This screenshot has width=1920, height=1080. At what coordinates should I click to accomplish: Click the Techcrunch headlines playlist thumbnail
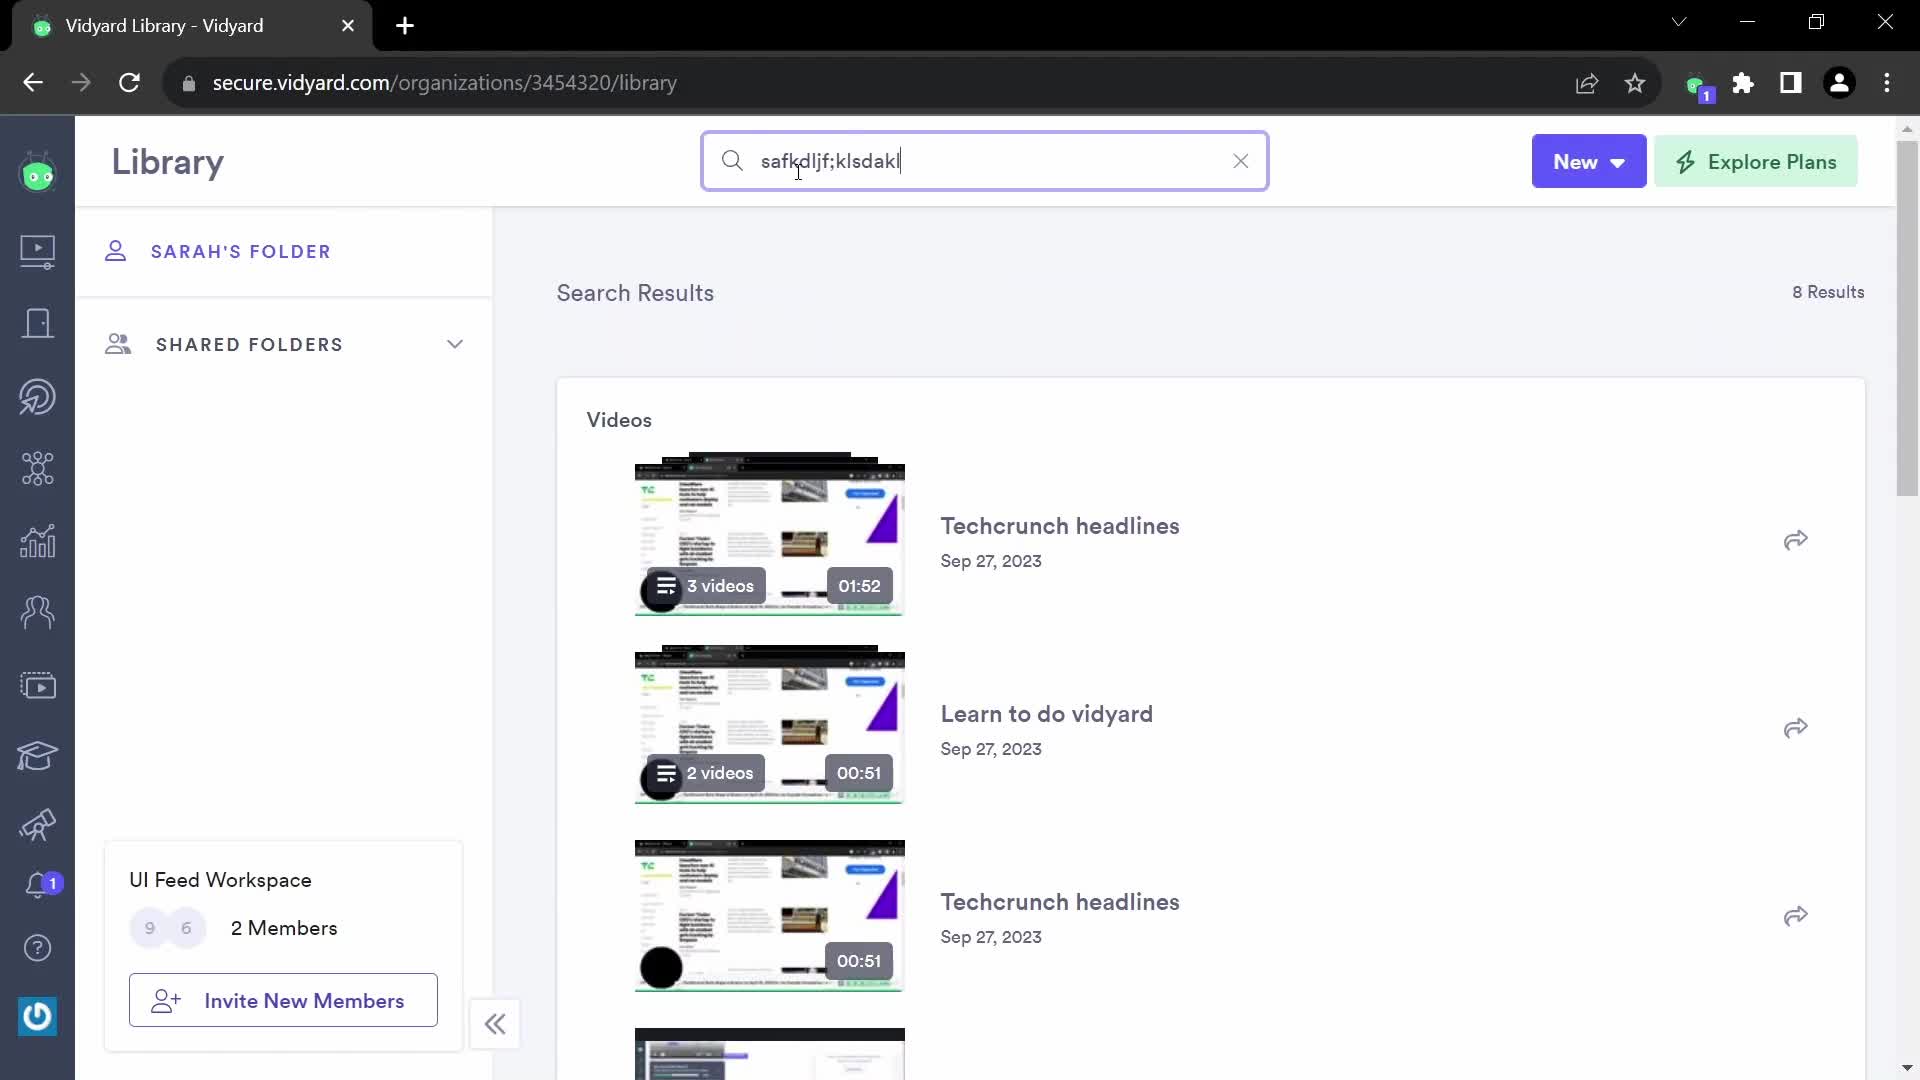tap(771, 534)
